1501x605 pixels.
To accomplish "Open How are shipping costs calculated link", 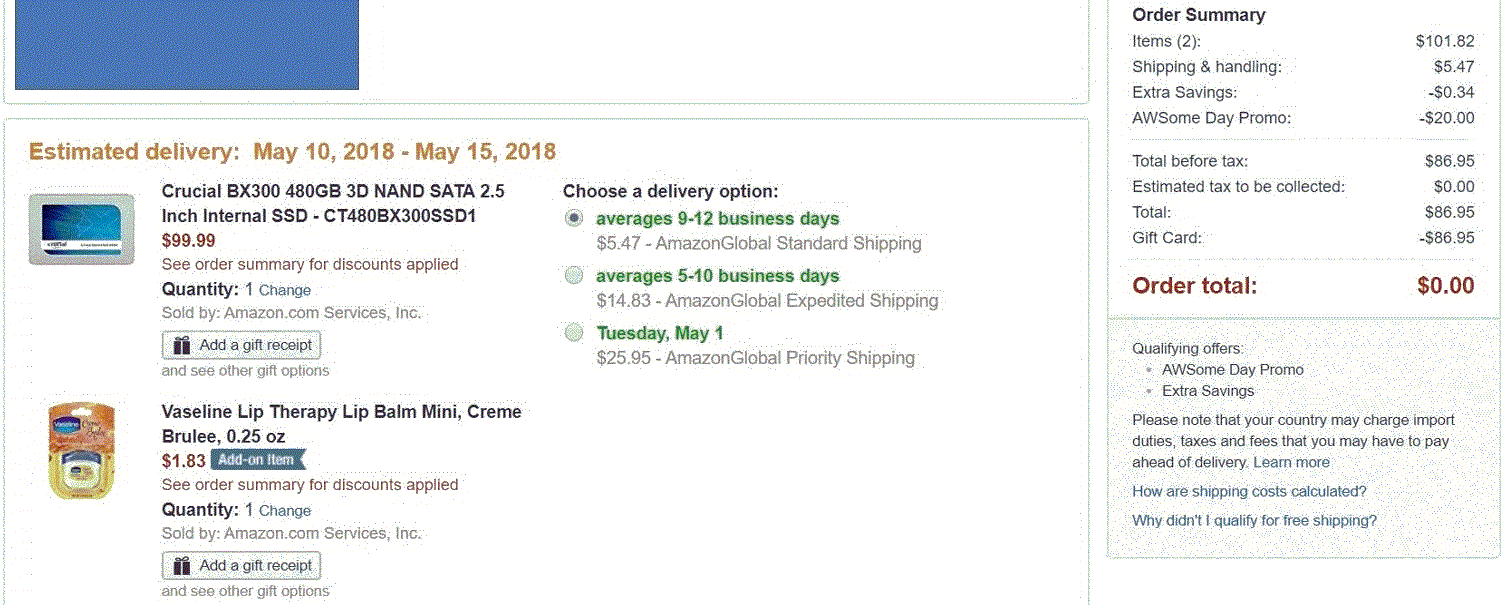I will tap(1249, 491).
